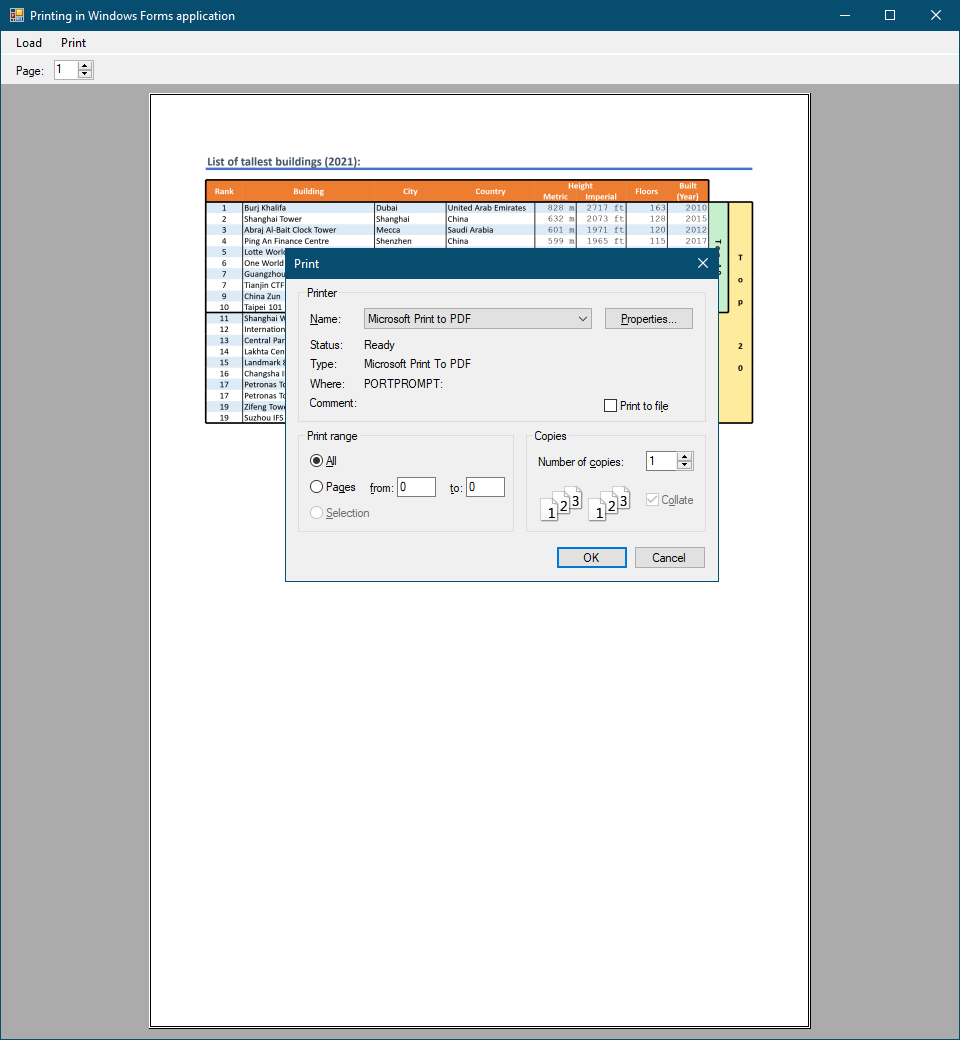This screenshot has height=1040, width=960.
Task: Select the Pages print range radio button
Action: click(x=316, y=487)
